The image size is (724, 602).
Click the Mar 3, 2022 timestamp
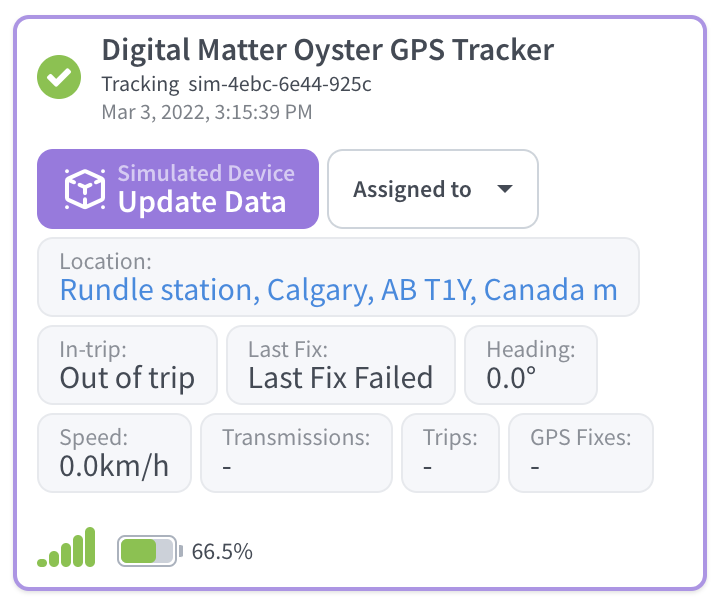click(x=207, y=112)
